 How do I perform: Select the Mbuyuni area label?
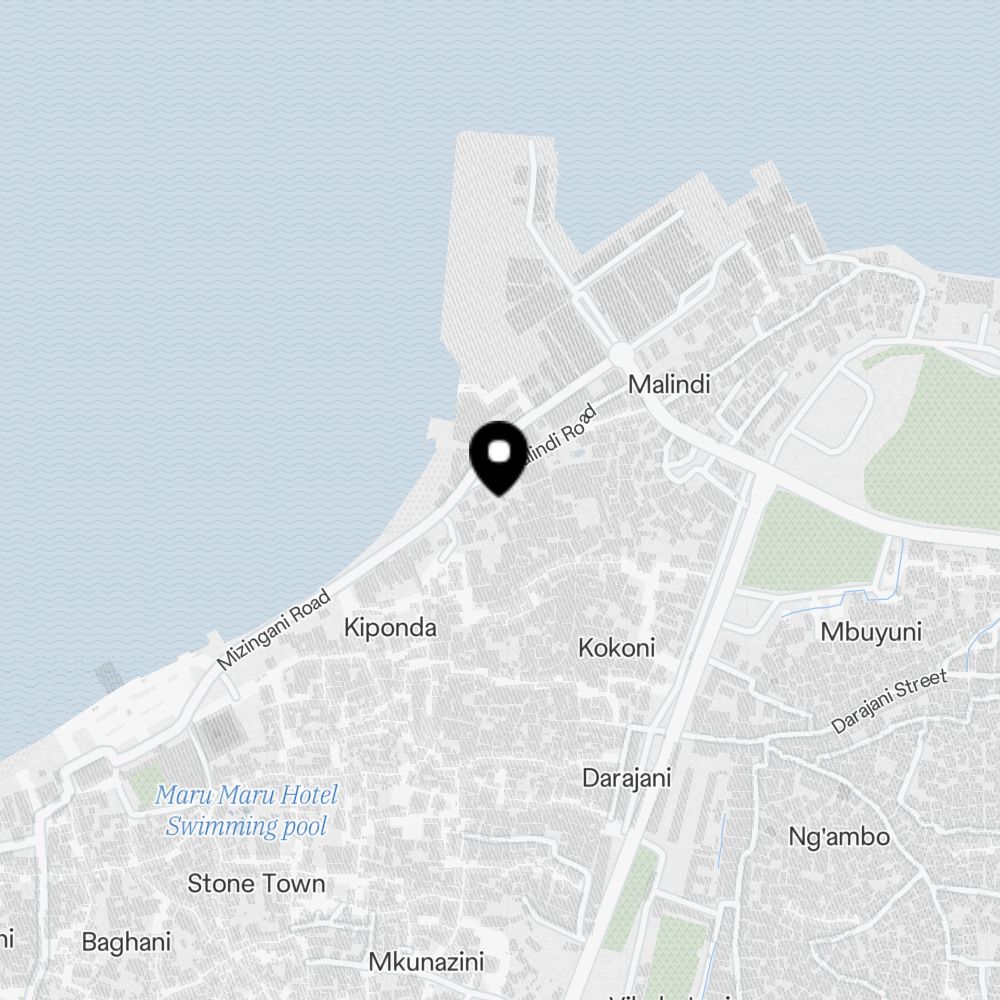click(x=871, y=632)
